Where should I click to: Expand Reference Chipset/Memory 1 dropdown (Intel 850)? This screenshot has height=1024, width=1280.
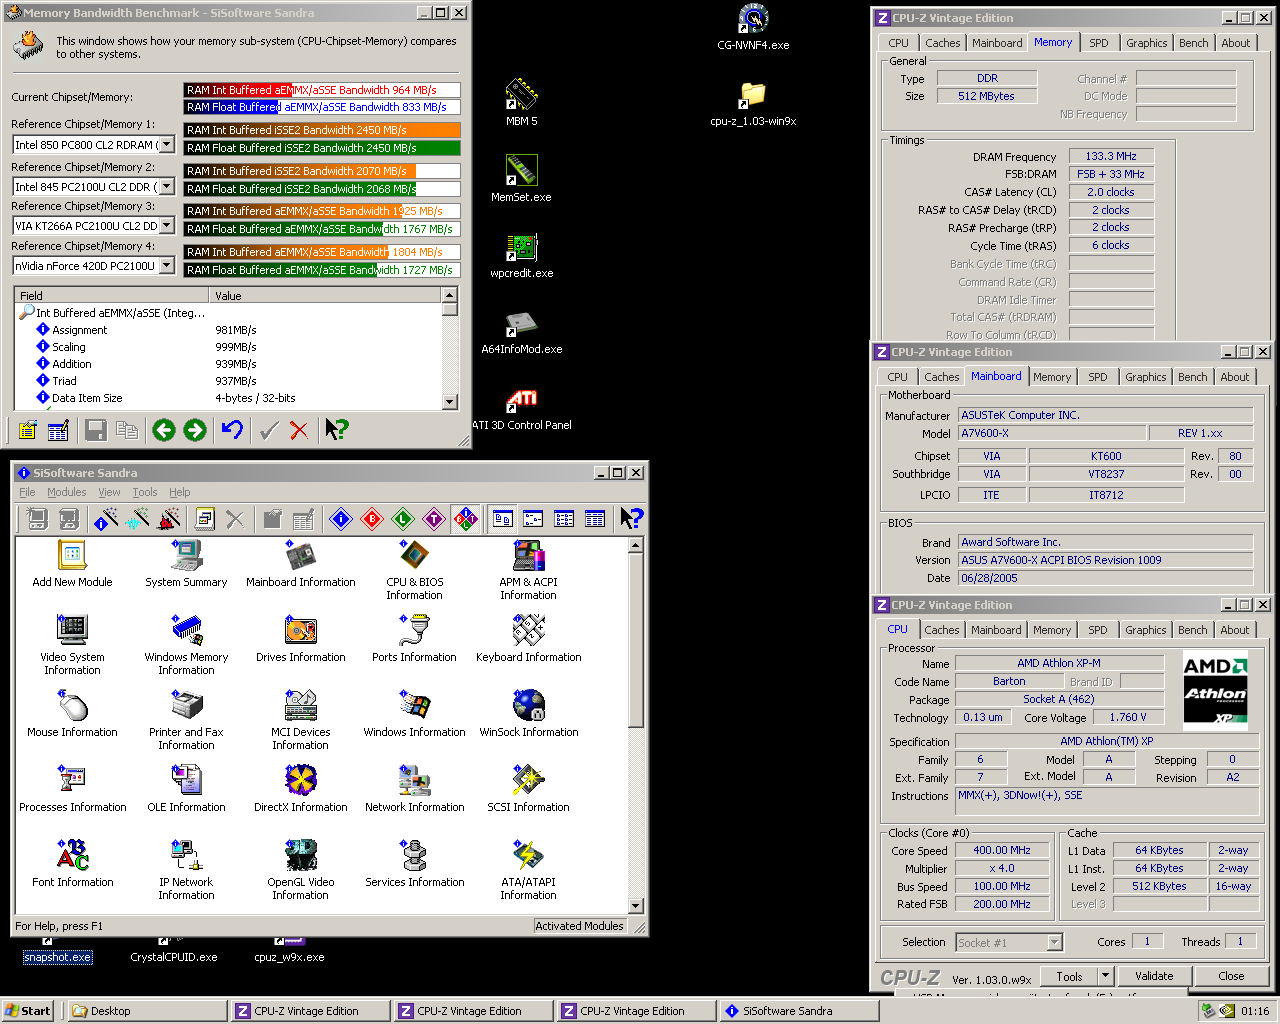coord(166,144)
